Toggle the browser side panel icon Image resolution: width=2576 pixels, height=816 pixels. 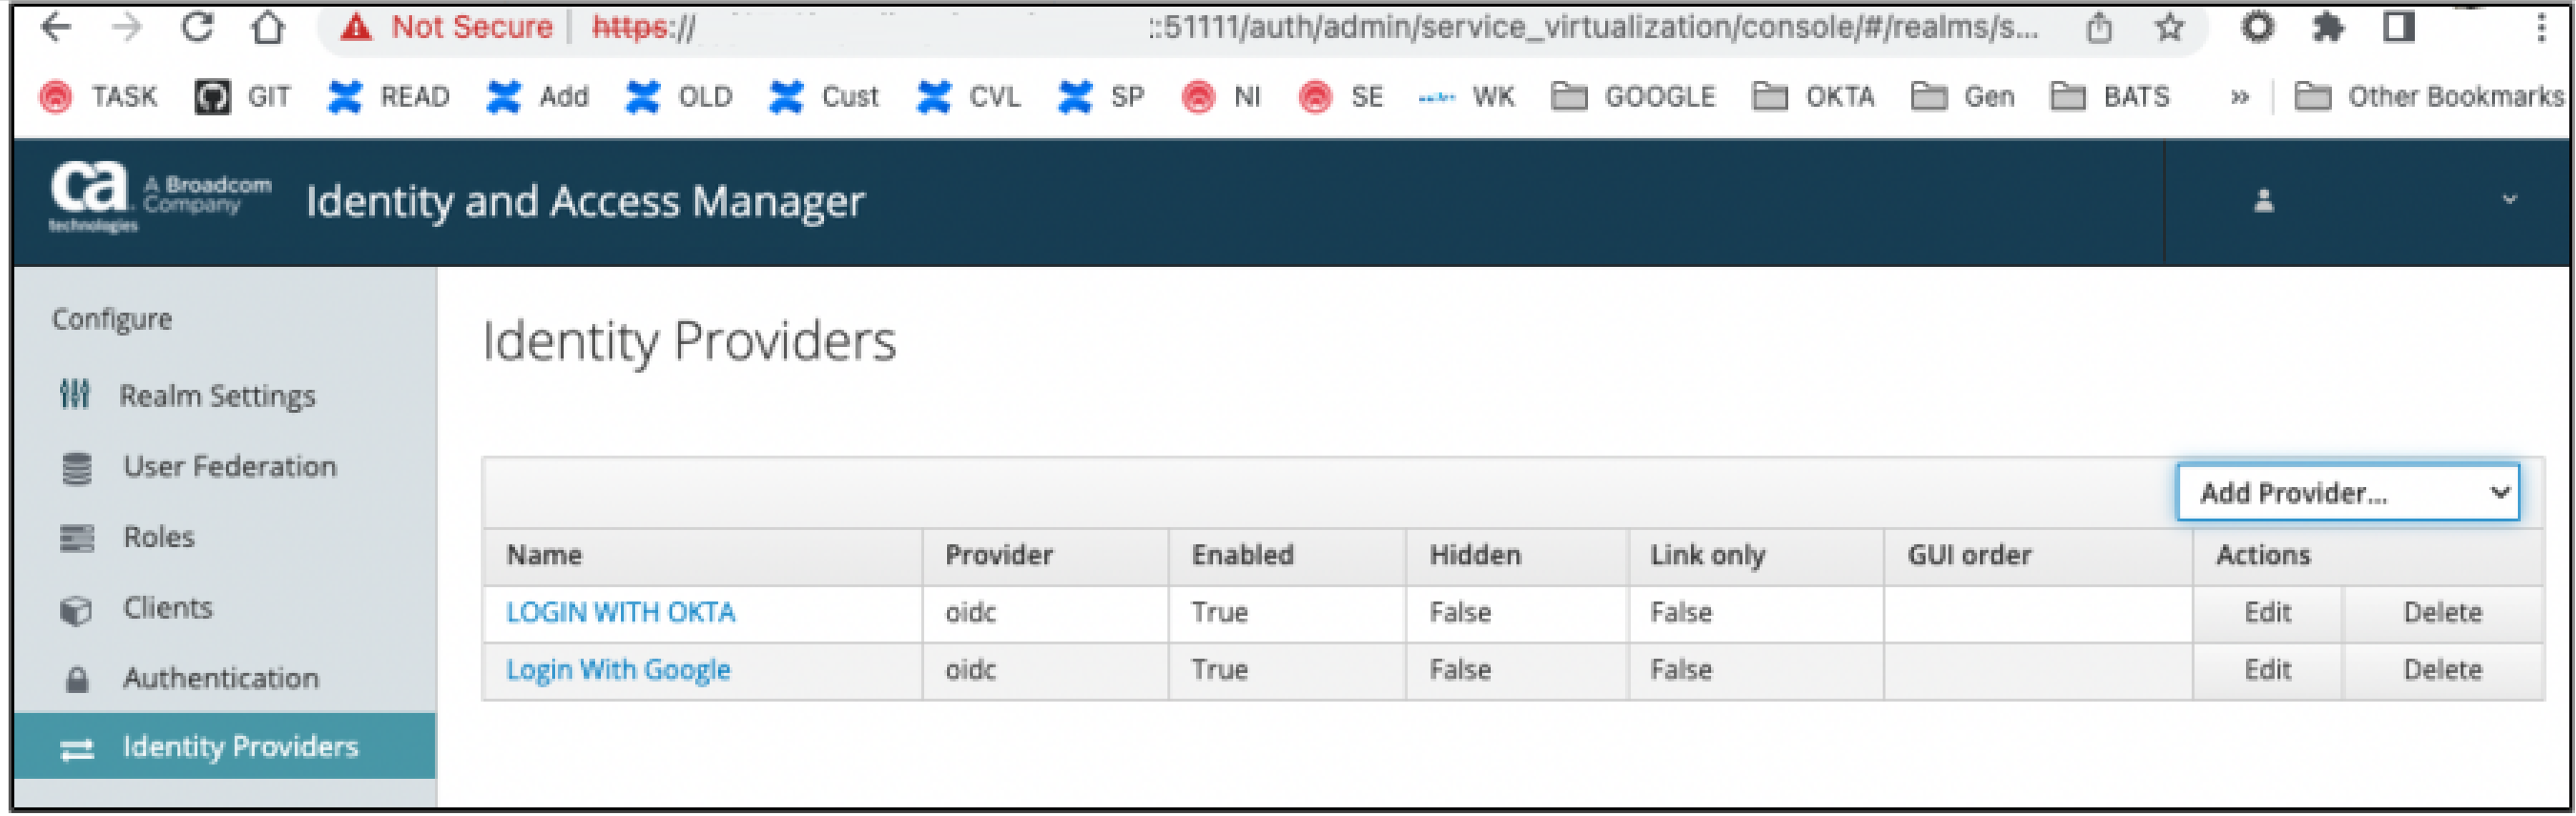[2399, 27]
